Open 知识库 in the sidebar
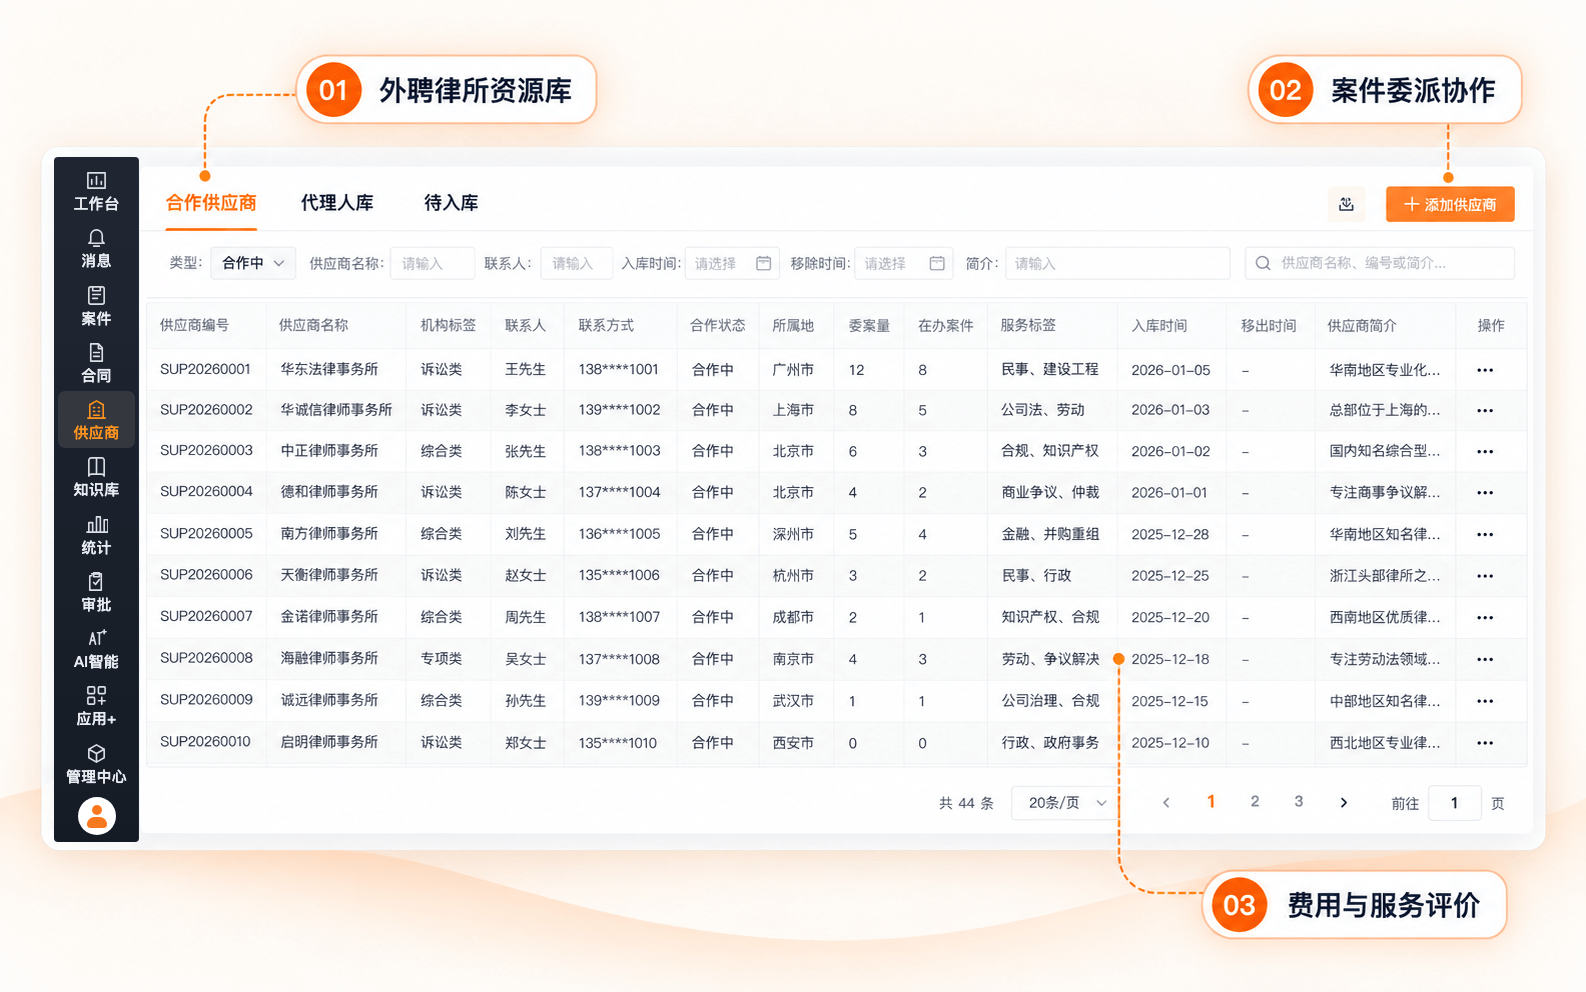 [x=96, y=477]
